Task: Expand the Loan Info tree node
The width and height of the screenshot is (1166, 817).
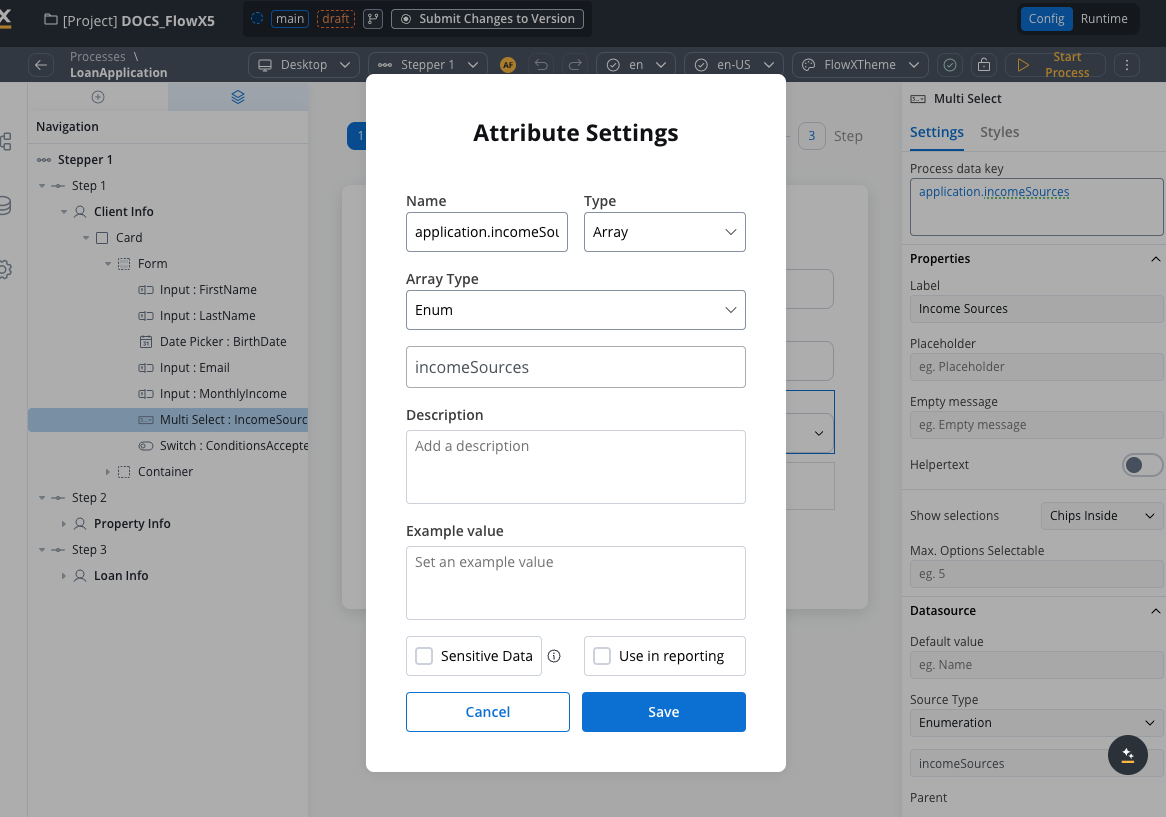Action: [x=63, y=576]
